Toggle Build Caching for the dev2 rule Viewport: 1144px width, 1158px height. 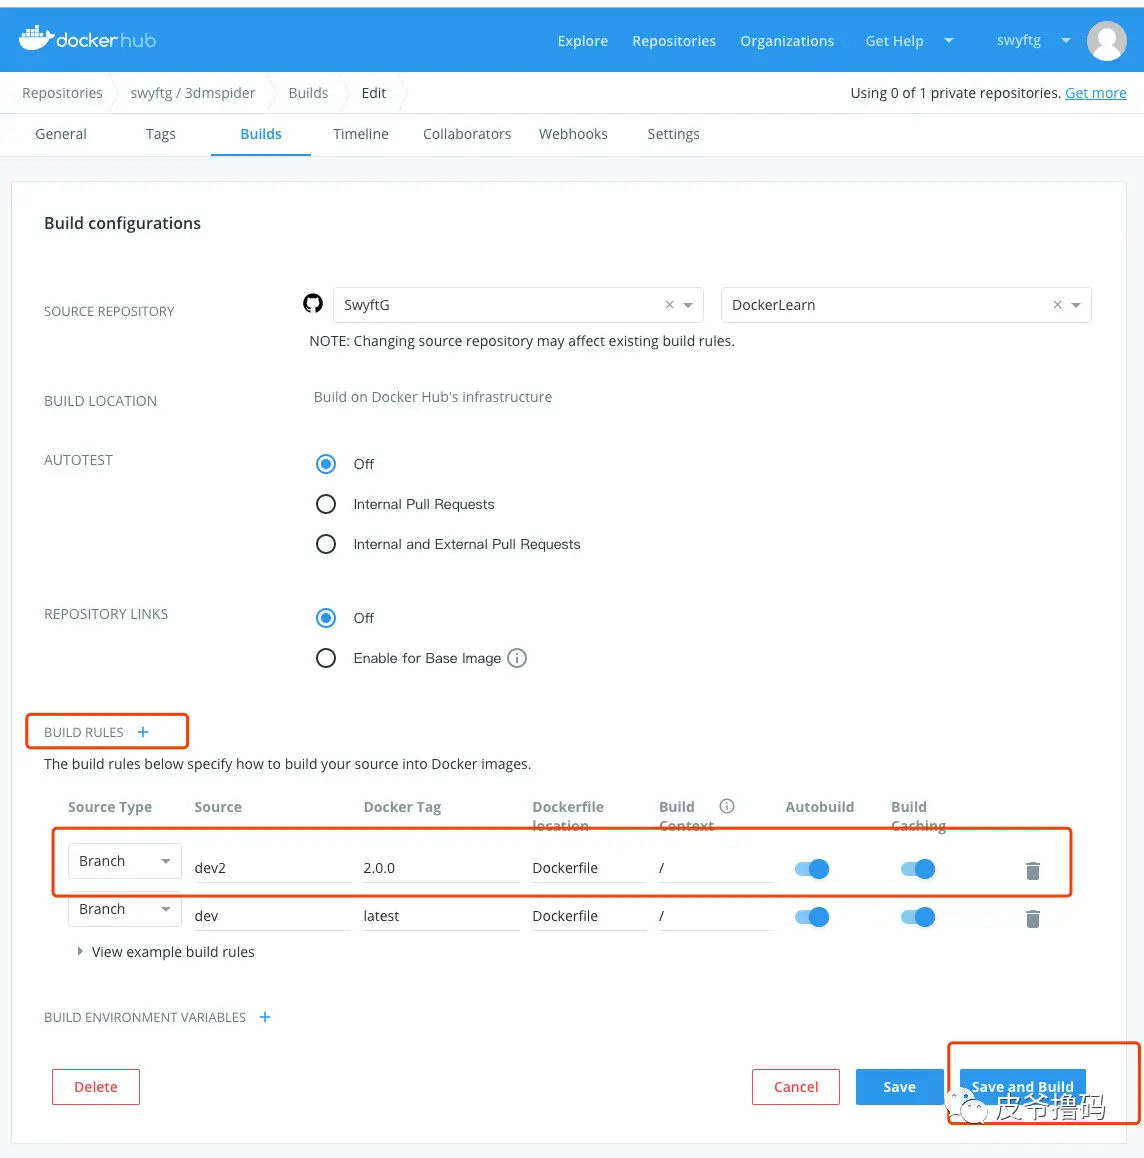click(x=918, y=869)
